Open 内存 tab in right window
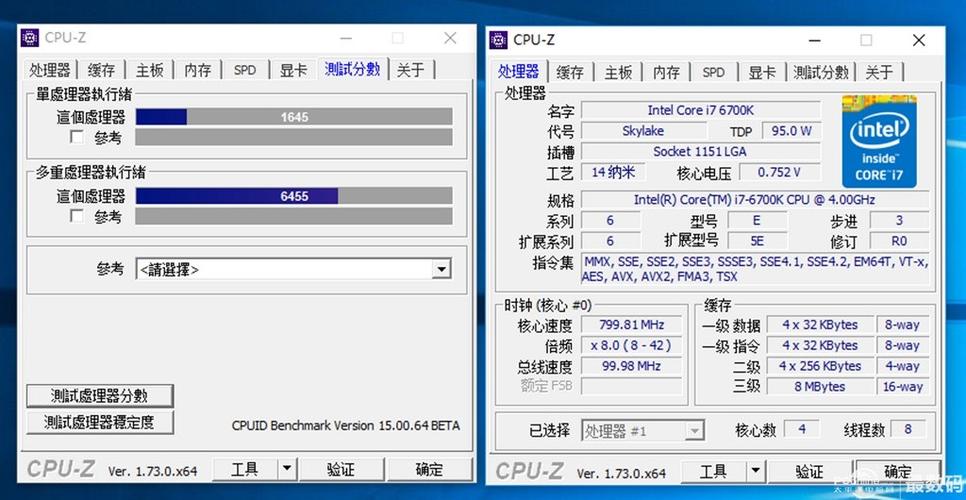The image size is (966, 500). tap(667, 73)
